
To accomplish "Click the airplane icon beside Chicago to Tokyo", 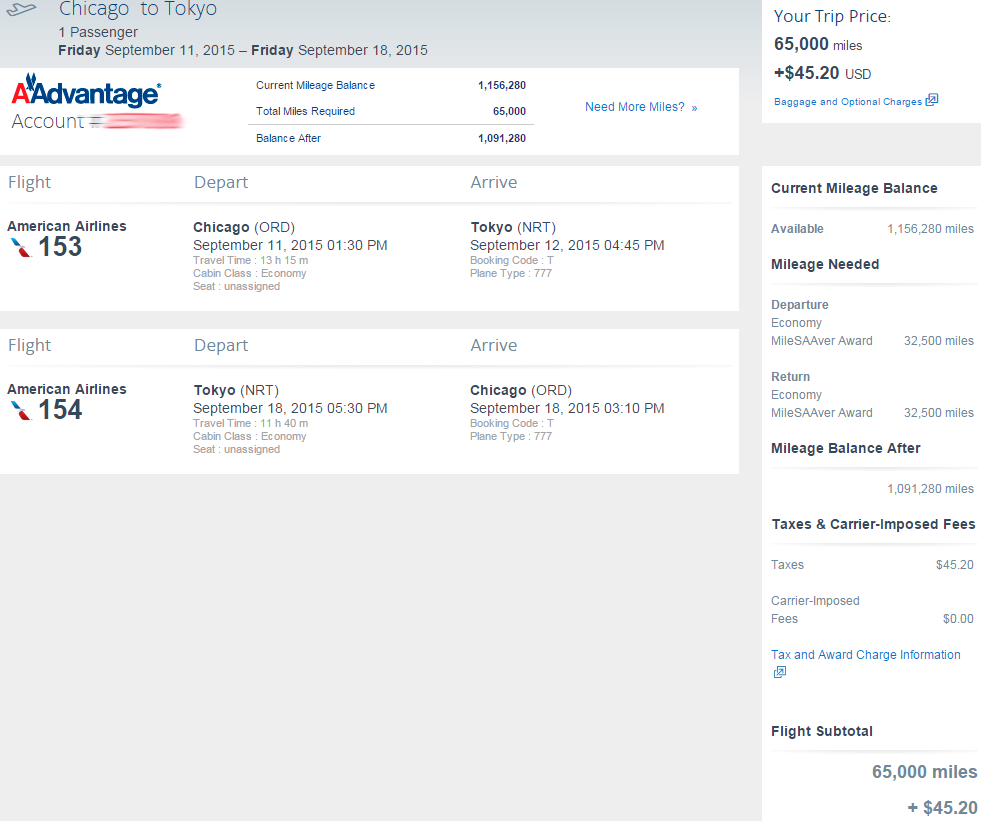I will (21, 10).
